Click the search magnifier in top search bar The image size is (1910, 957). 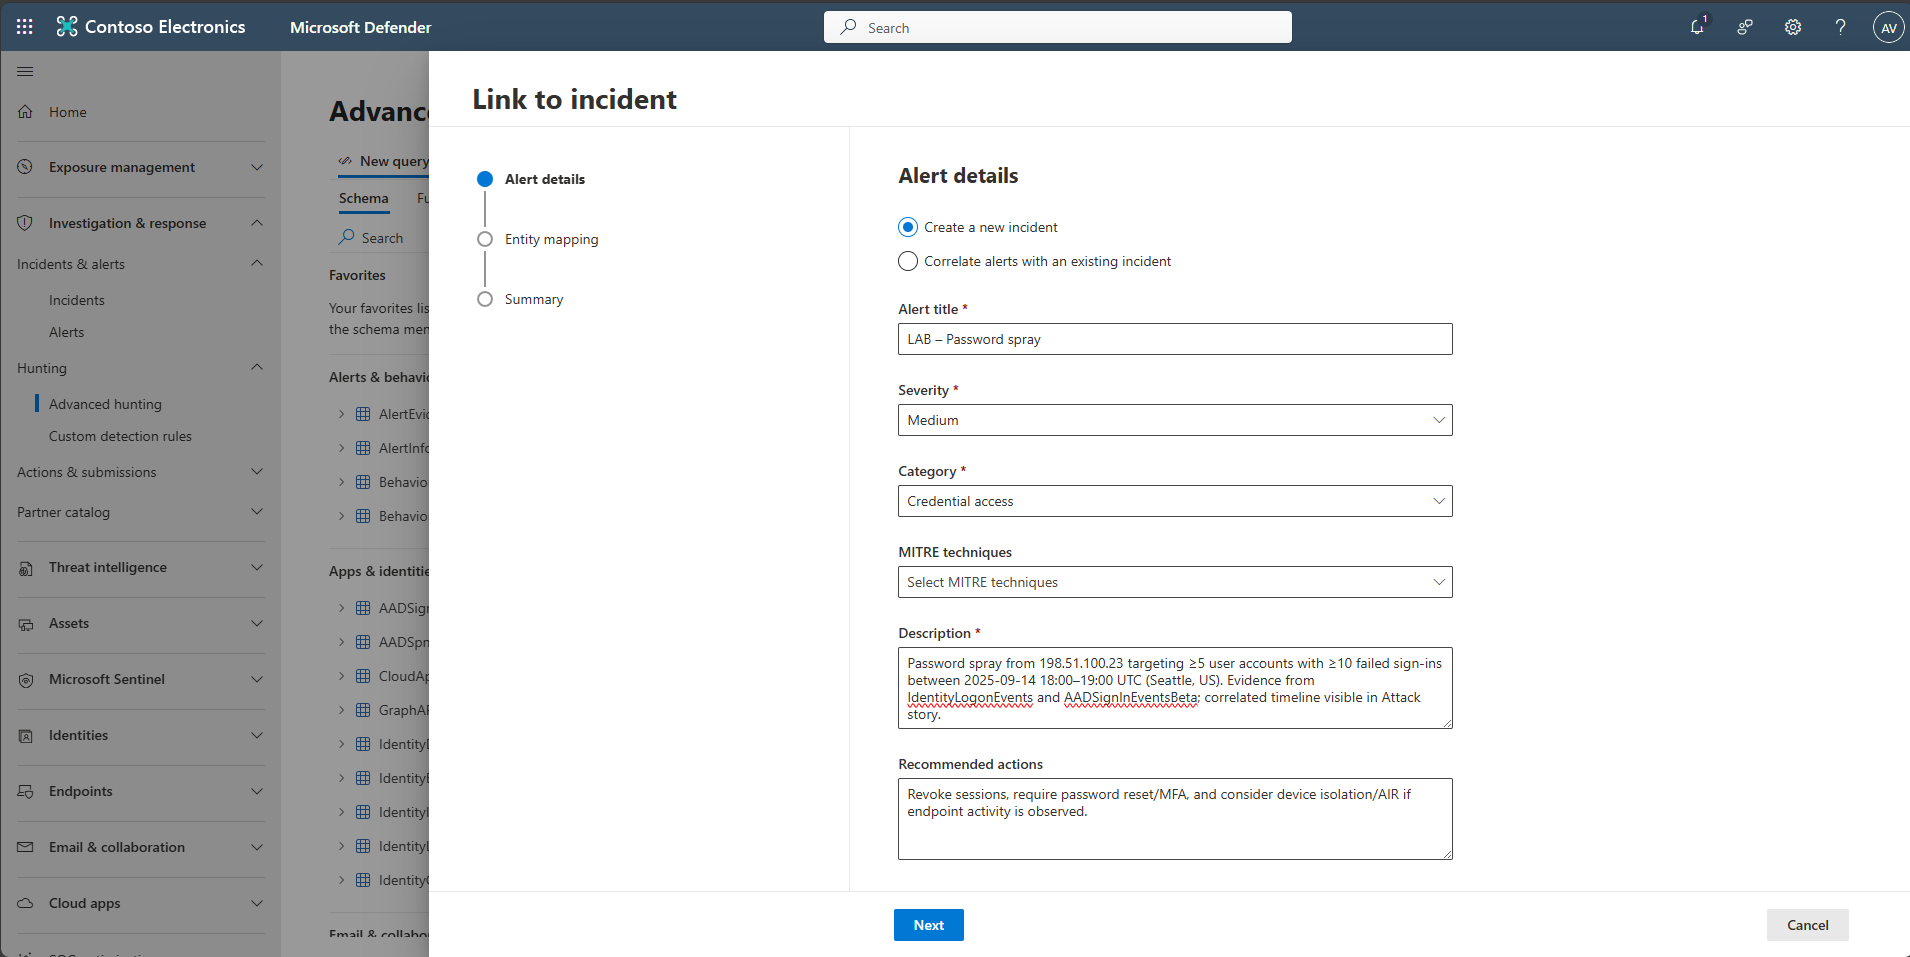[848, 27]
